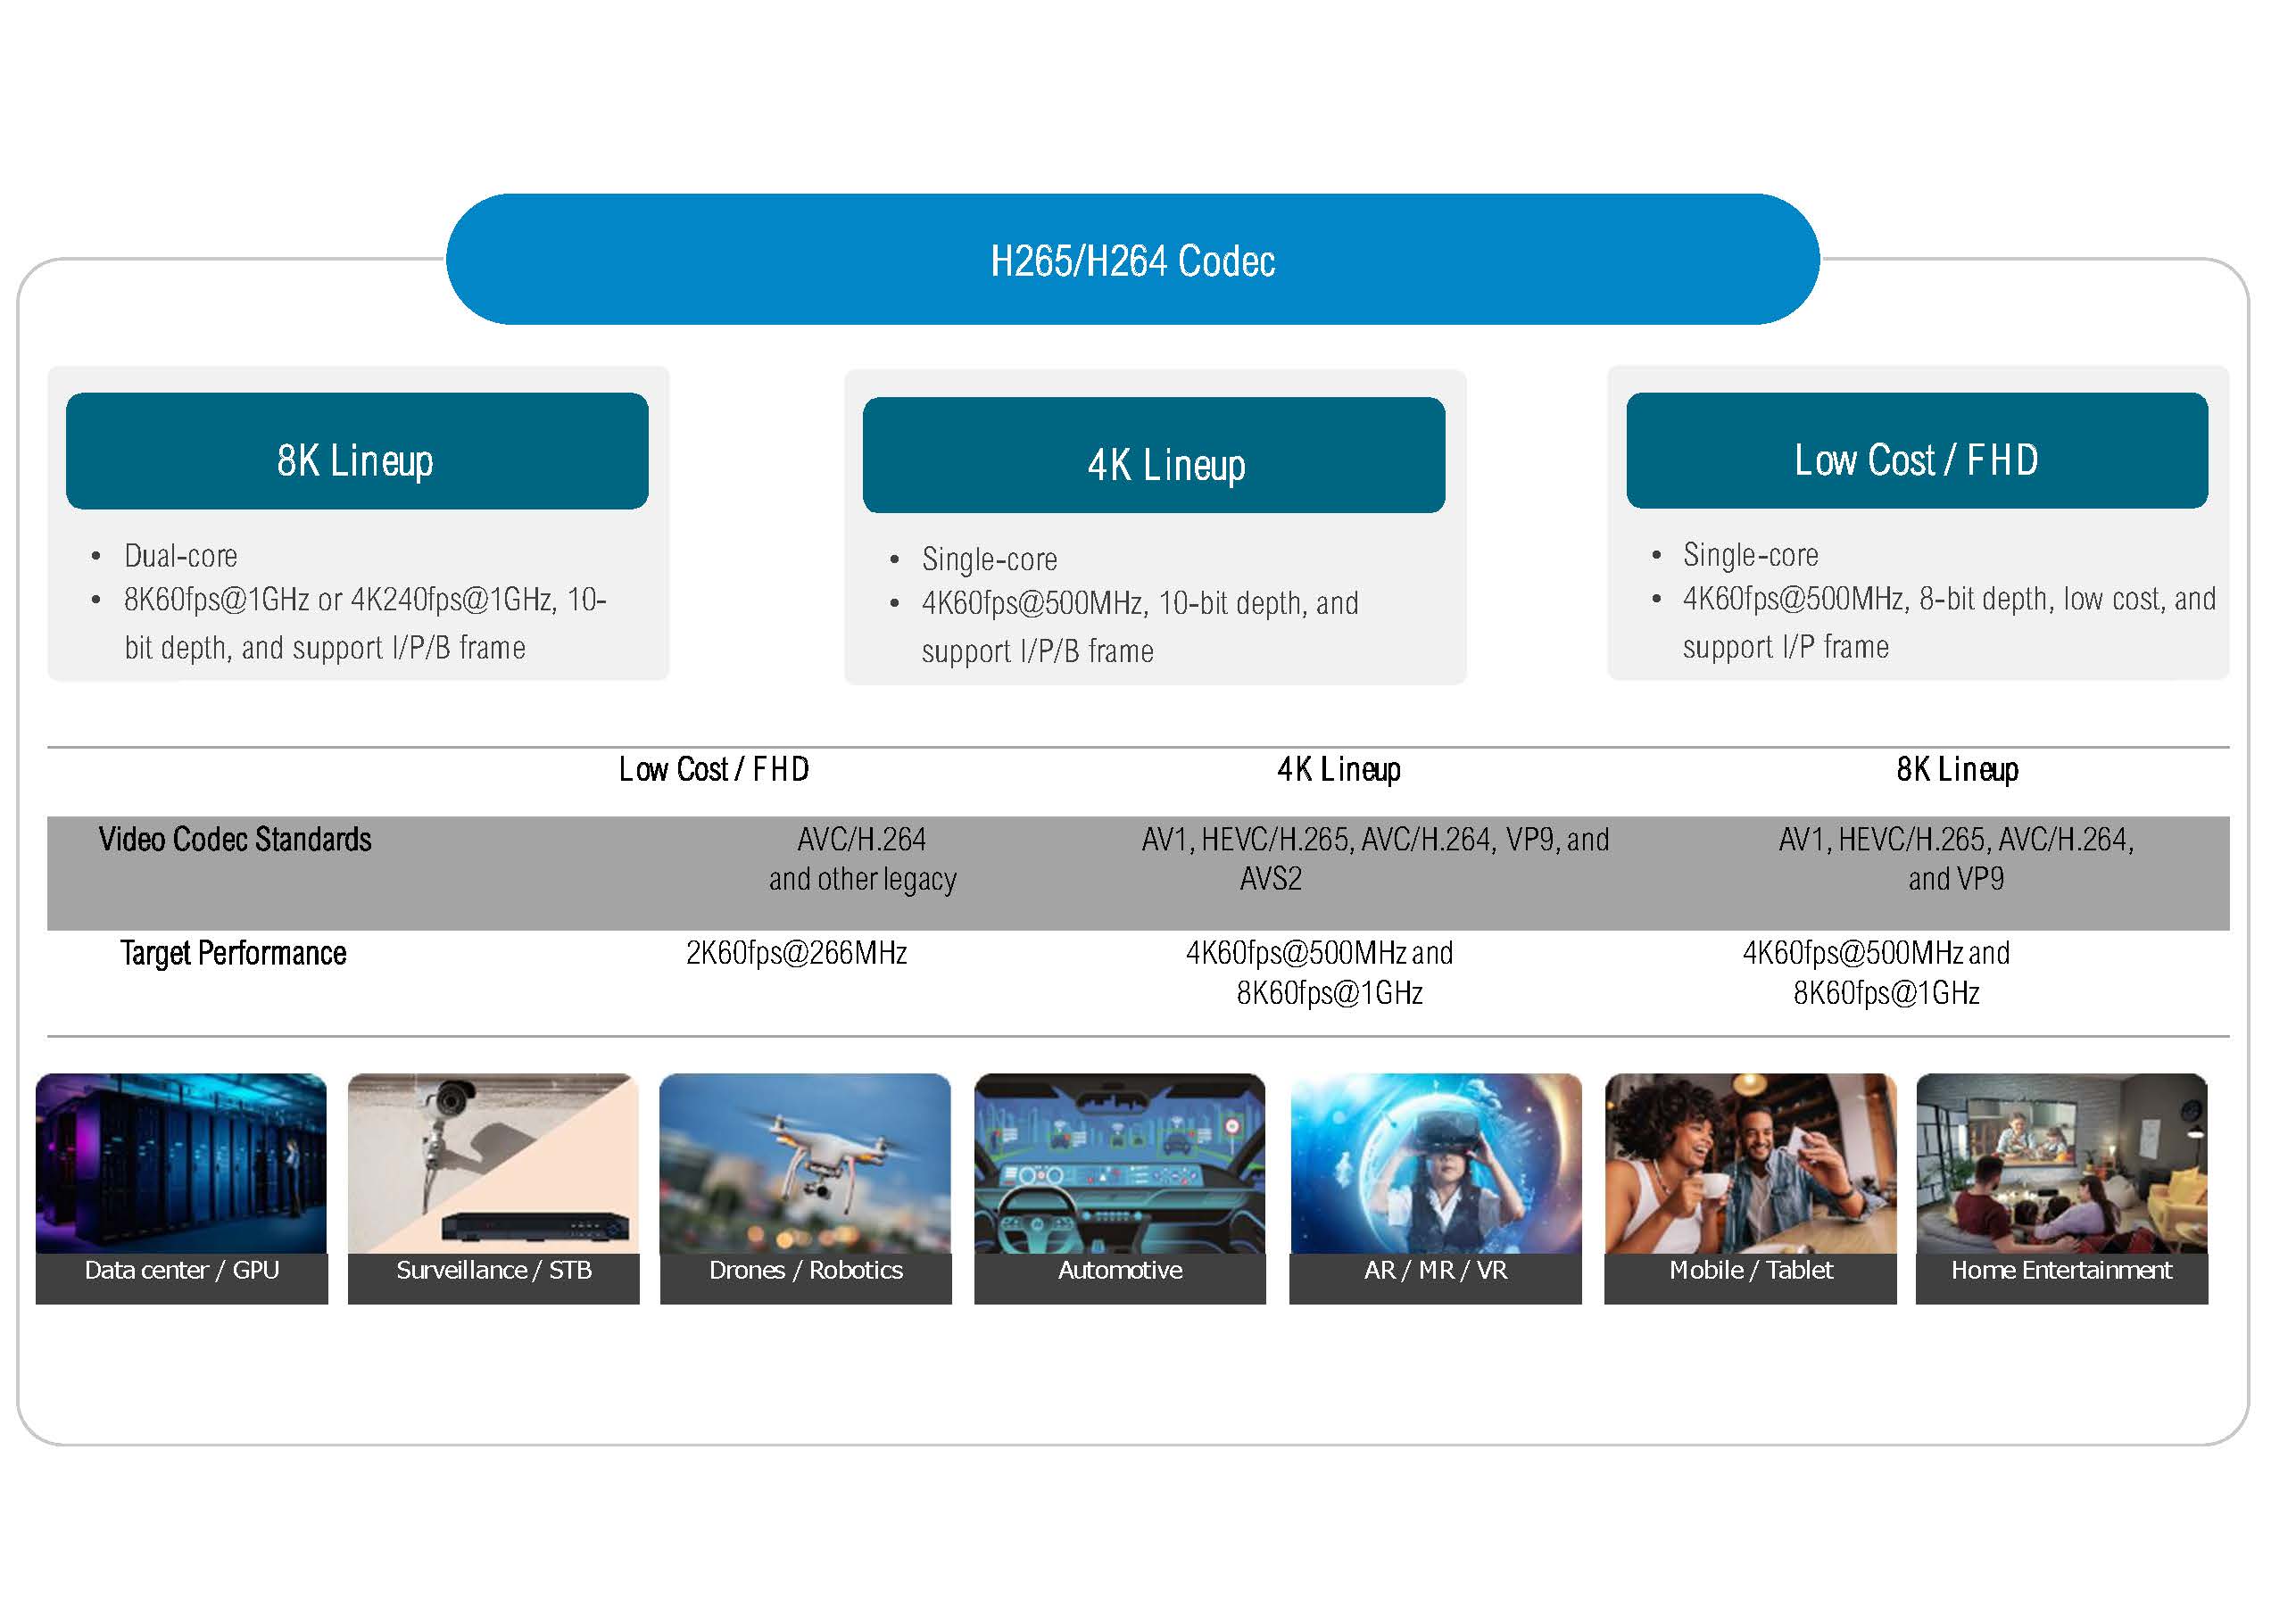Click the Dual-core bullet under 8K Lineup
This screenshot has height=1624, width=2296.
(181, 556)
